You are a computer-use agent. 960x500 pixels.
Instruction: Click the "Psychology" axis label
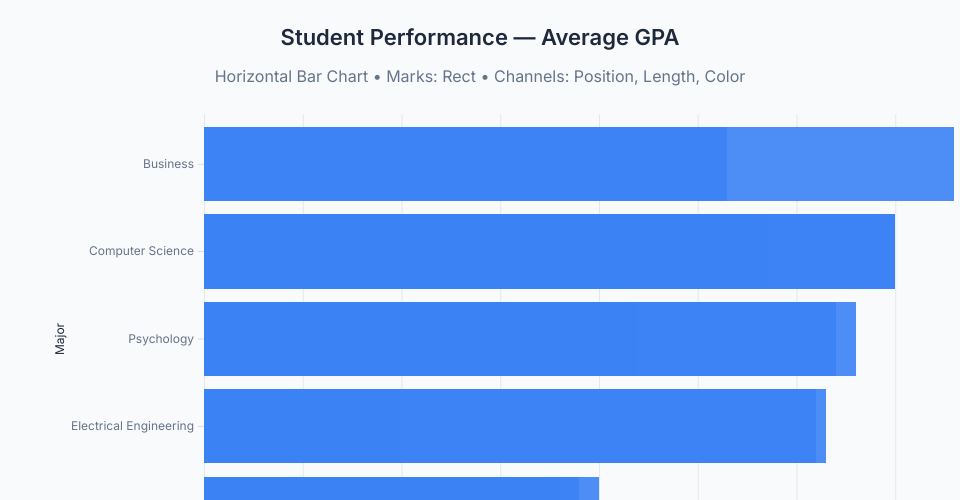pos(161,339)
